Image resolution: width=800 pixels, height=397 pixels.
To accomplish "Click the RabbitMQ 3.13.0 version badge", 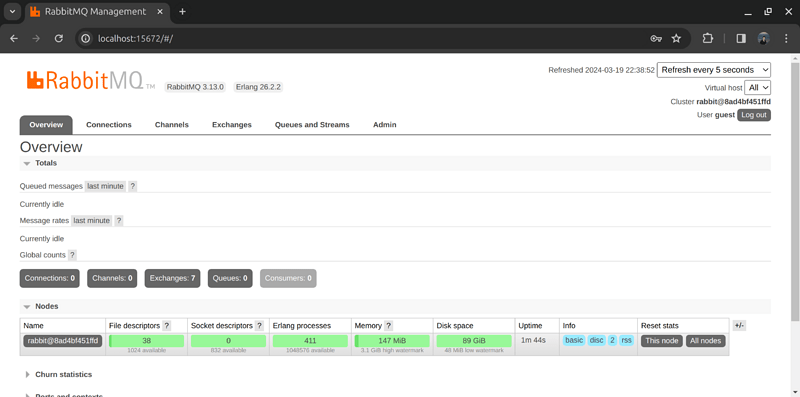I will [x=195, y=87].
